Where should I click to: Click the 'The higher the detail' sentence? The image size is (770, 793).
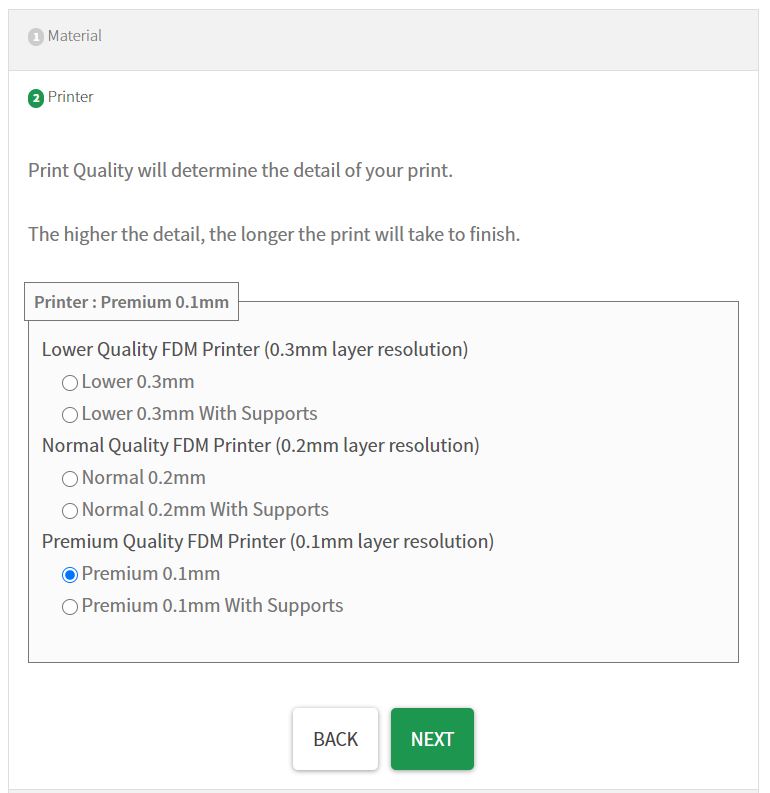274,235
